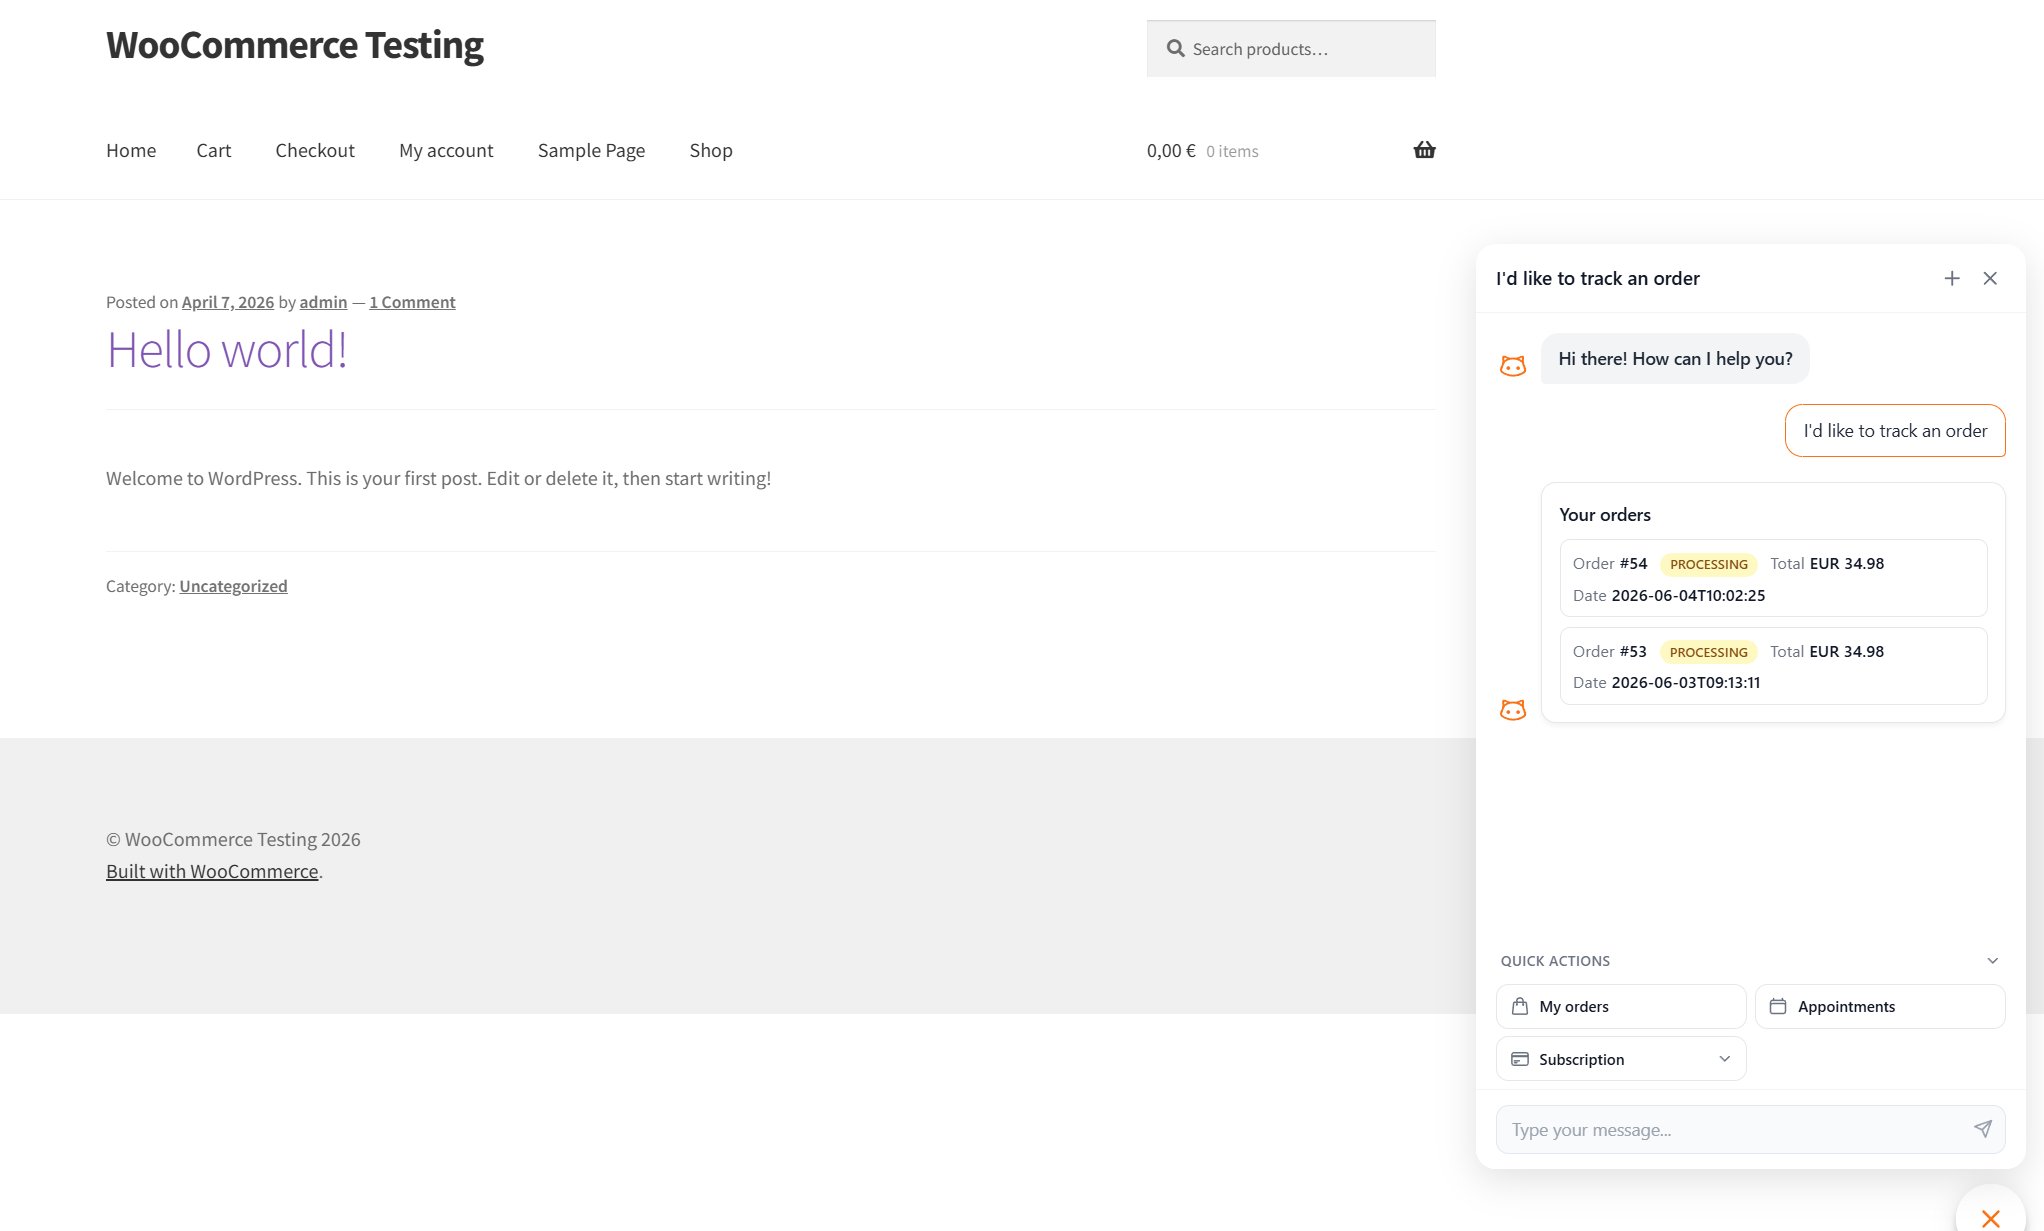
Task: Click the Total EUR 34.98 on Order #53
Action: 1827,651
